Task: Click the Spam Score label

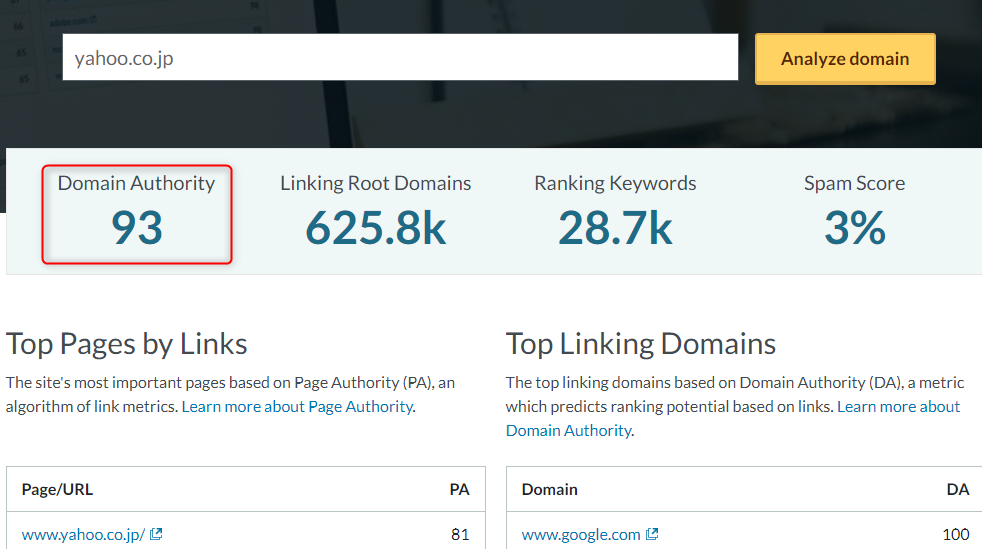Action: 854,183
